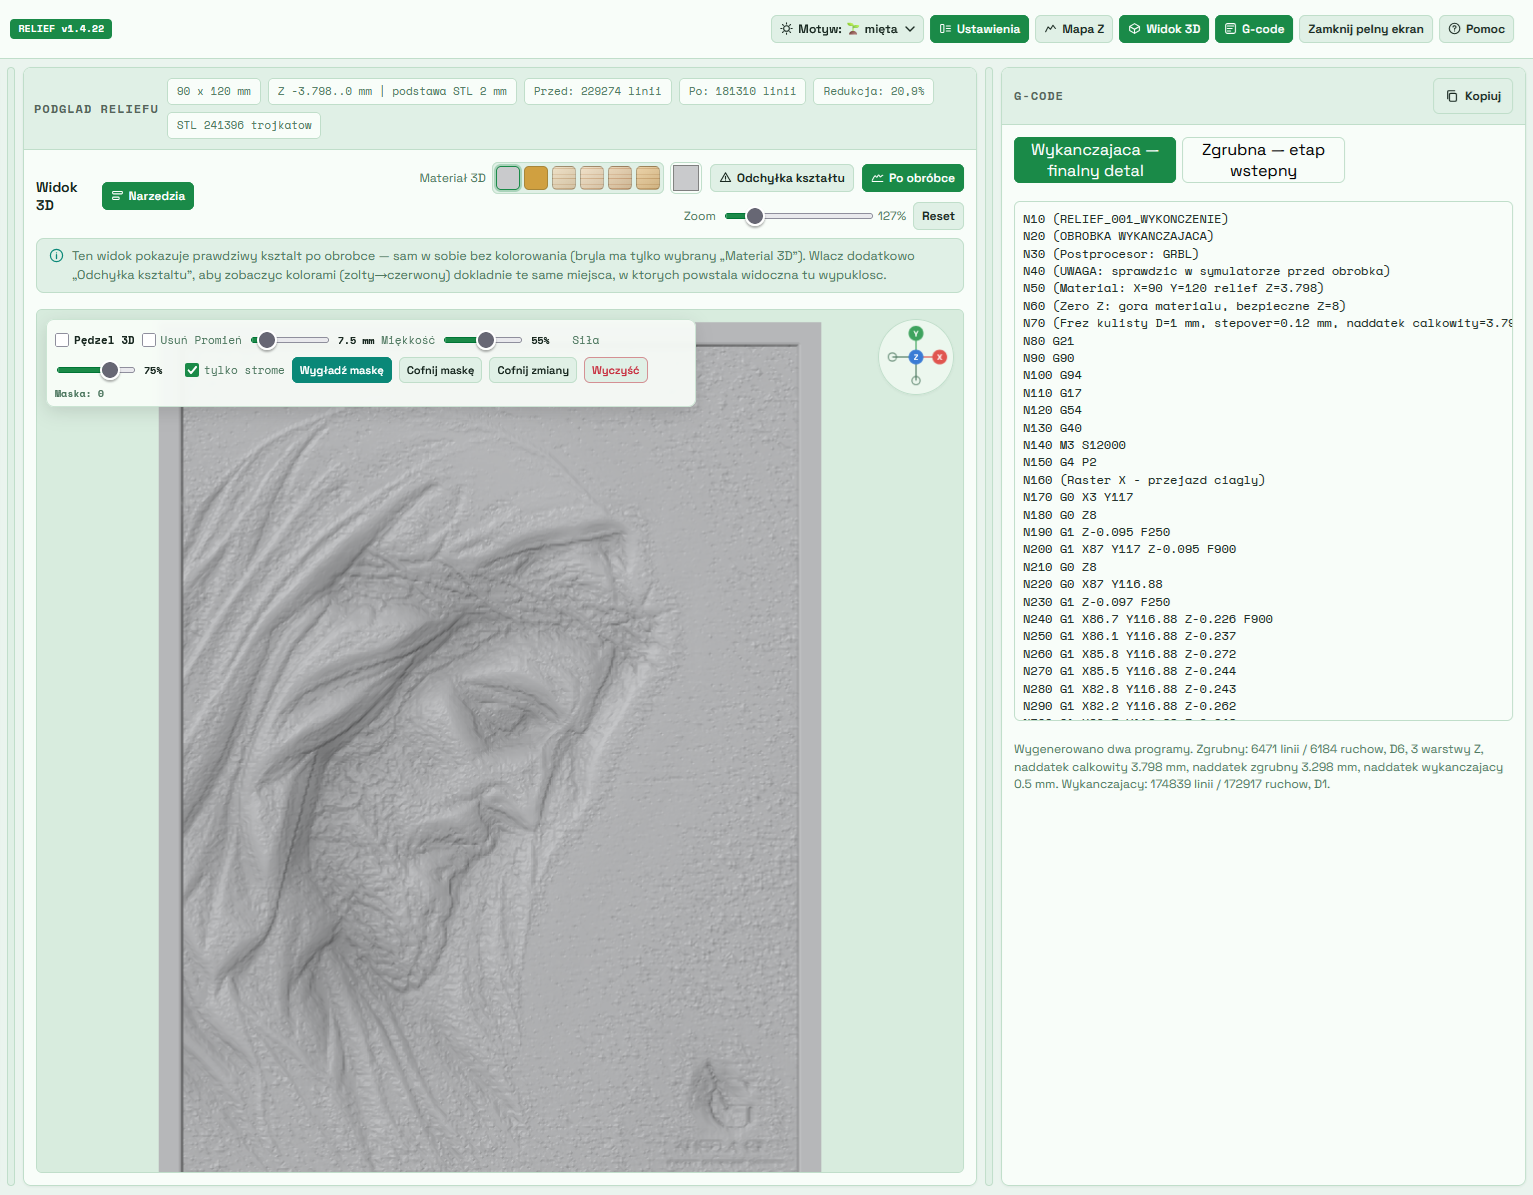Toggle the G-code panel
The image size is (1533, 1195).
pos(1254,29)
